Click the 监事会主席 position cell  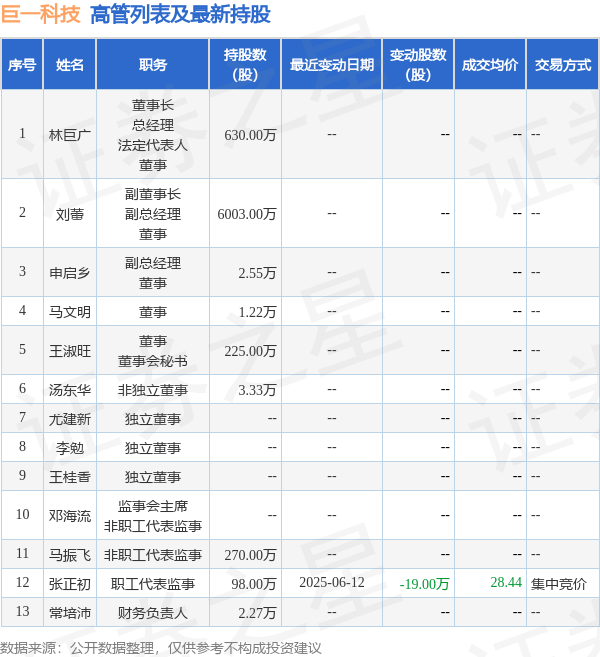(153, 515)
